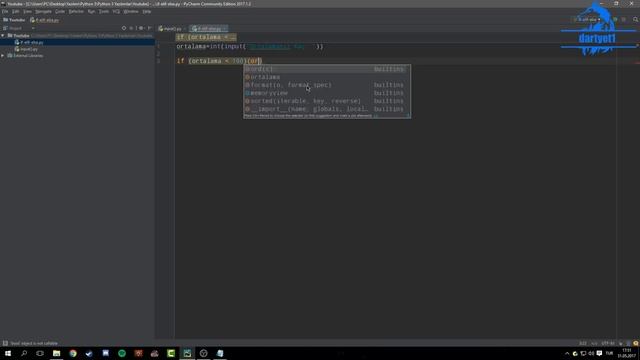
Task: Click the collapse all icon in Project panel
Action: click(x=131, y=28)
